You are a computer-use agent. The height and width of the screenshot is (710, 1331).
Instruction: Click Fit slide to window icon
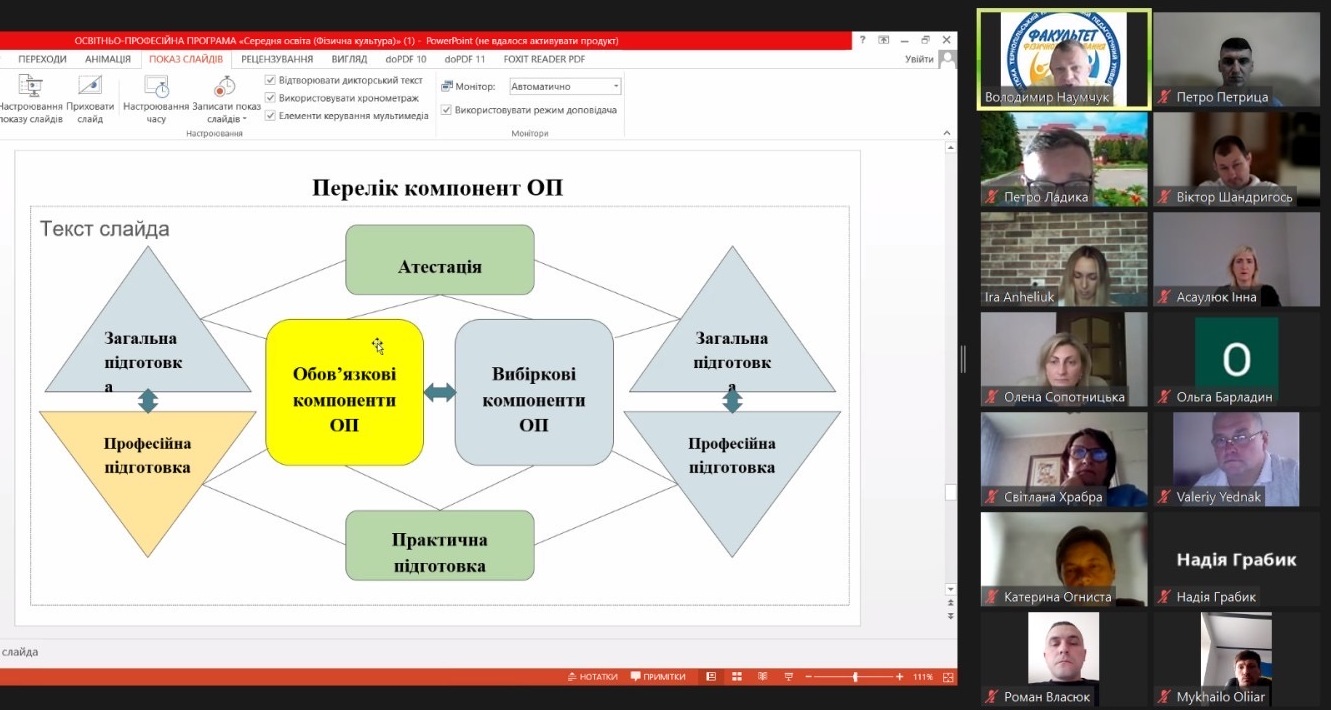pos(946,677)
